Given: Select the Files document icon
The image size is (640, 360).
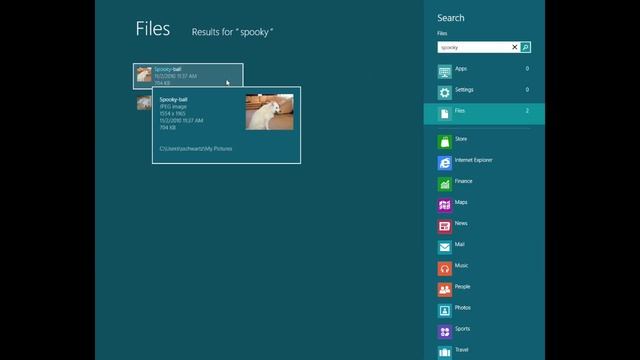Looking at the screenshot, I should click(x=444, y=114).
